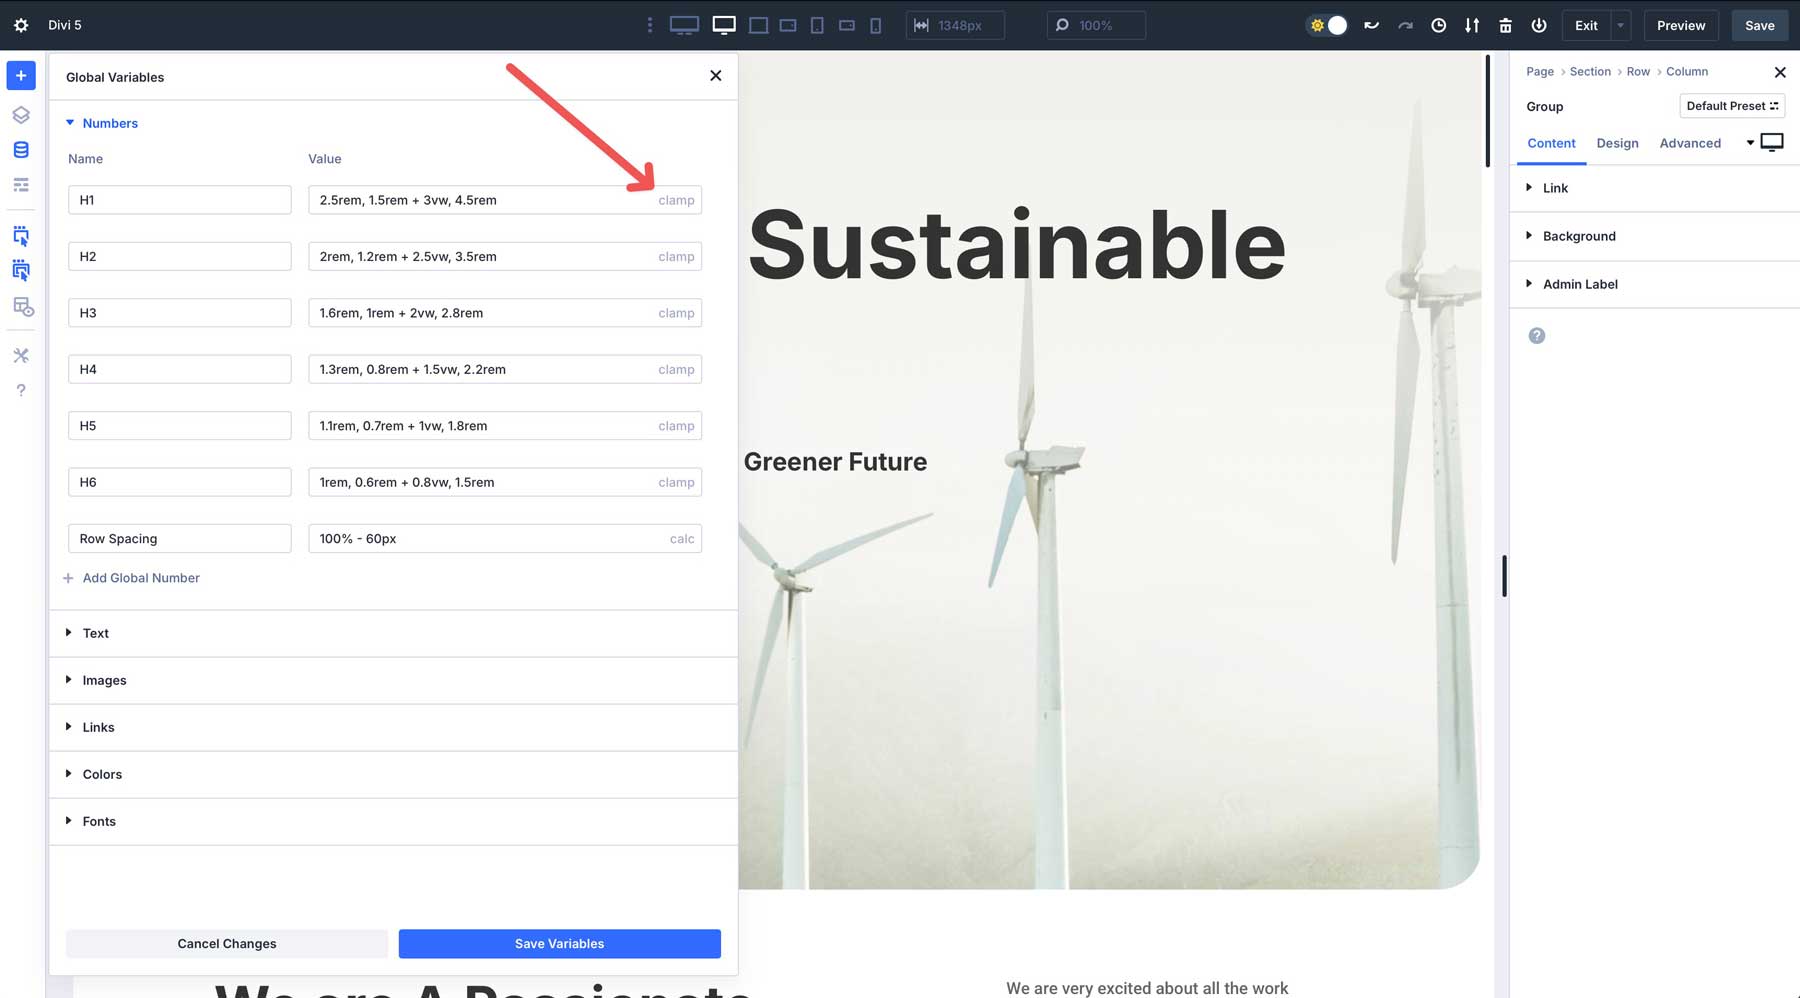Switch to phone landscape view icon
1800x998 pixels.
[847, 25]
